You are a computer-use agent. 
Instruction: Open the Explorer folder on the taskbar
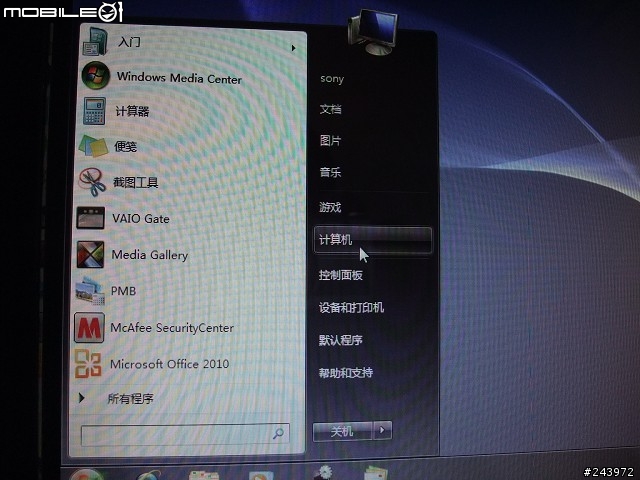(203, 475)
